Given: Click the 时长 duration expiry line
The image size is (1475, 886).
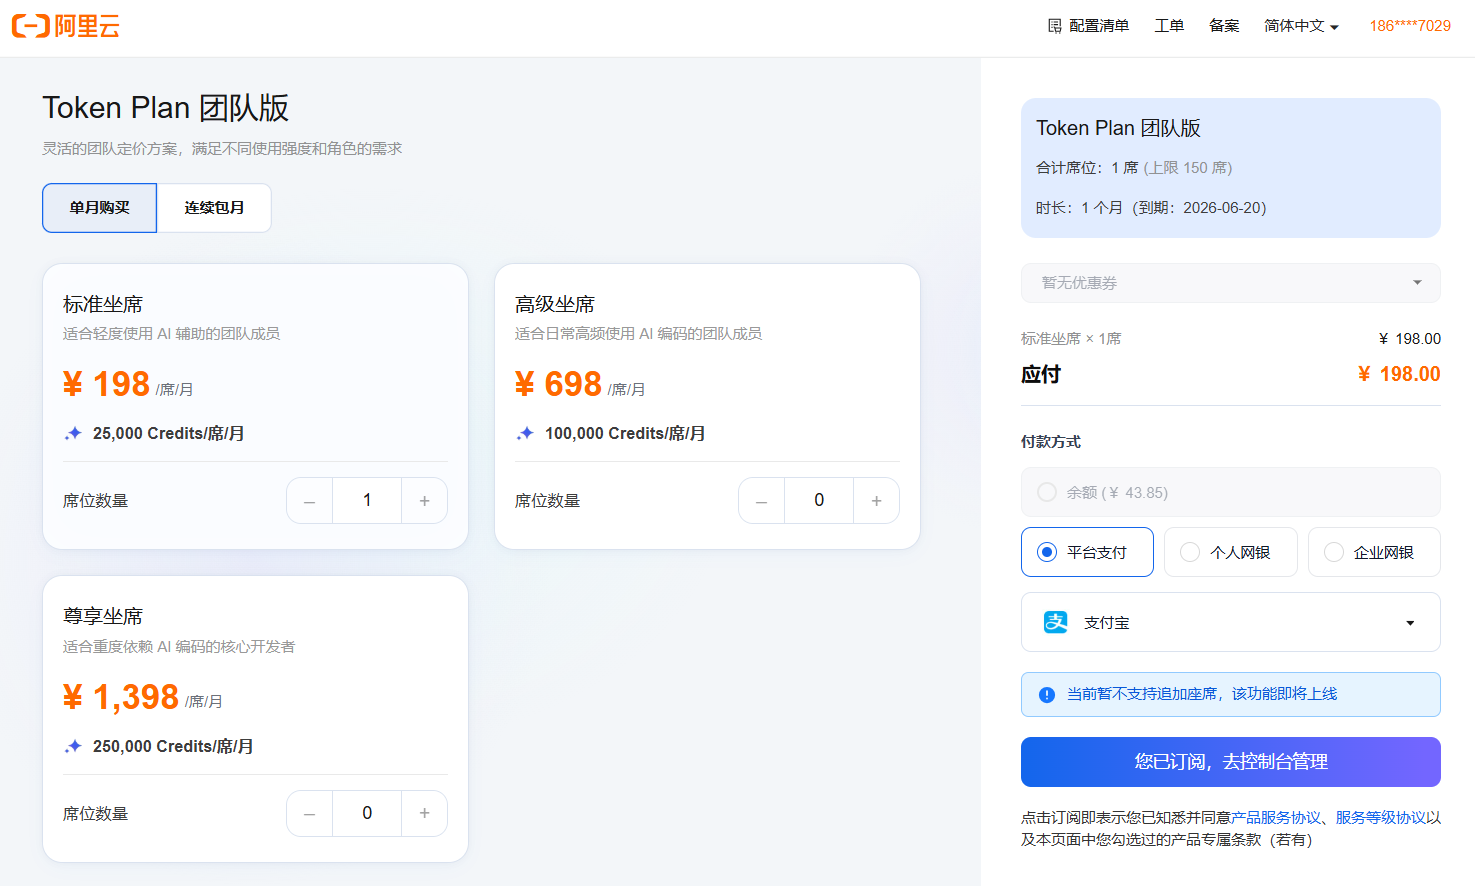Looking at the screenshot, I should click(x=1151, y=208).
